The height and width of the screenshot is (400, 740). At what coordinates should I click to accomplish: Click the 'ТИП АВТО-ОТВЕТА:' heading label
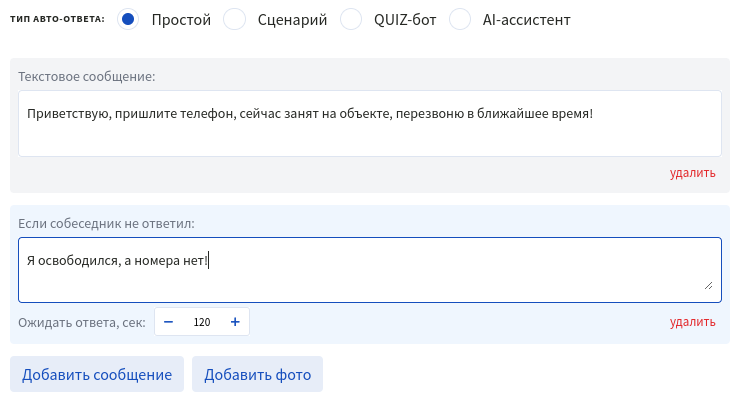pos(57,19)
